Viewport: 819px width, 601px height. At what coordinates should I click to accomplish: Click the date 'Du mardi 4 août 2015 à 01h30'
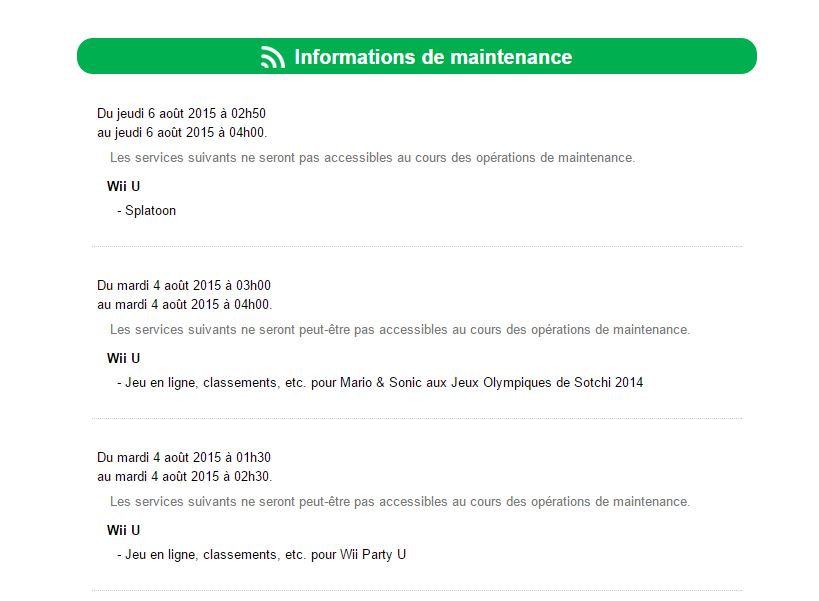coord(184,457)
